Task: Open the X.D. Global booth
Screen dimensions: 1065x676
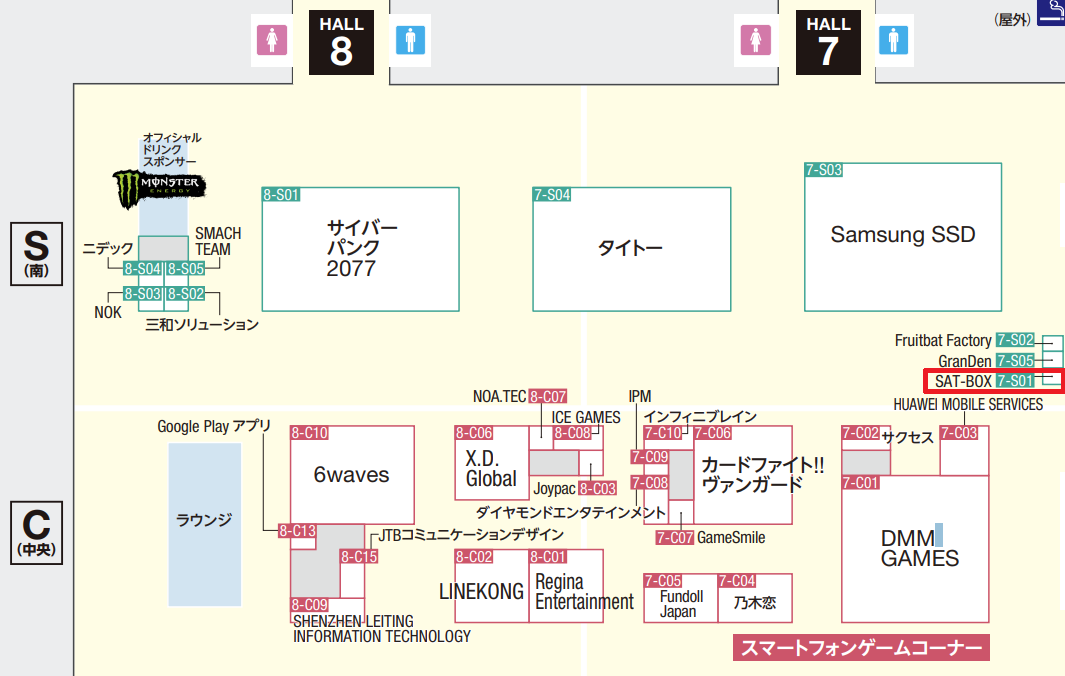Action: point(492,463)
